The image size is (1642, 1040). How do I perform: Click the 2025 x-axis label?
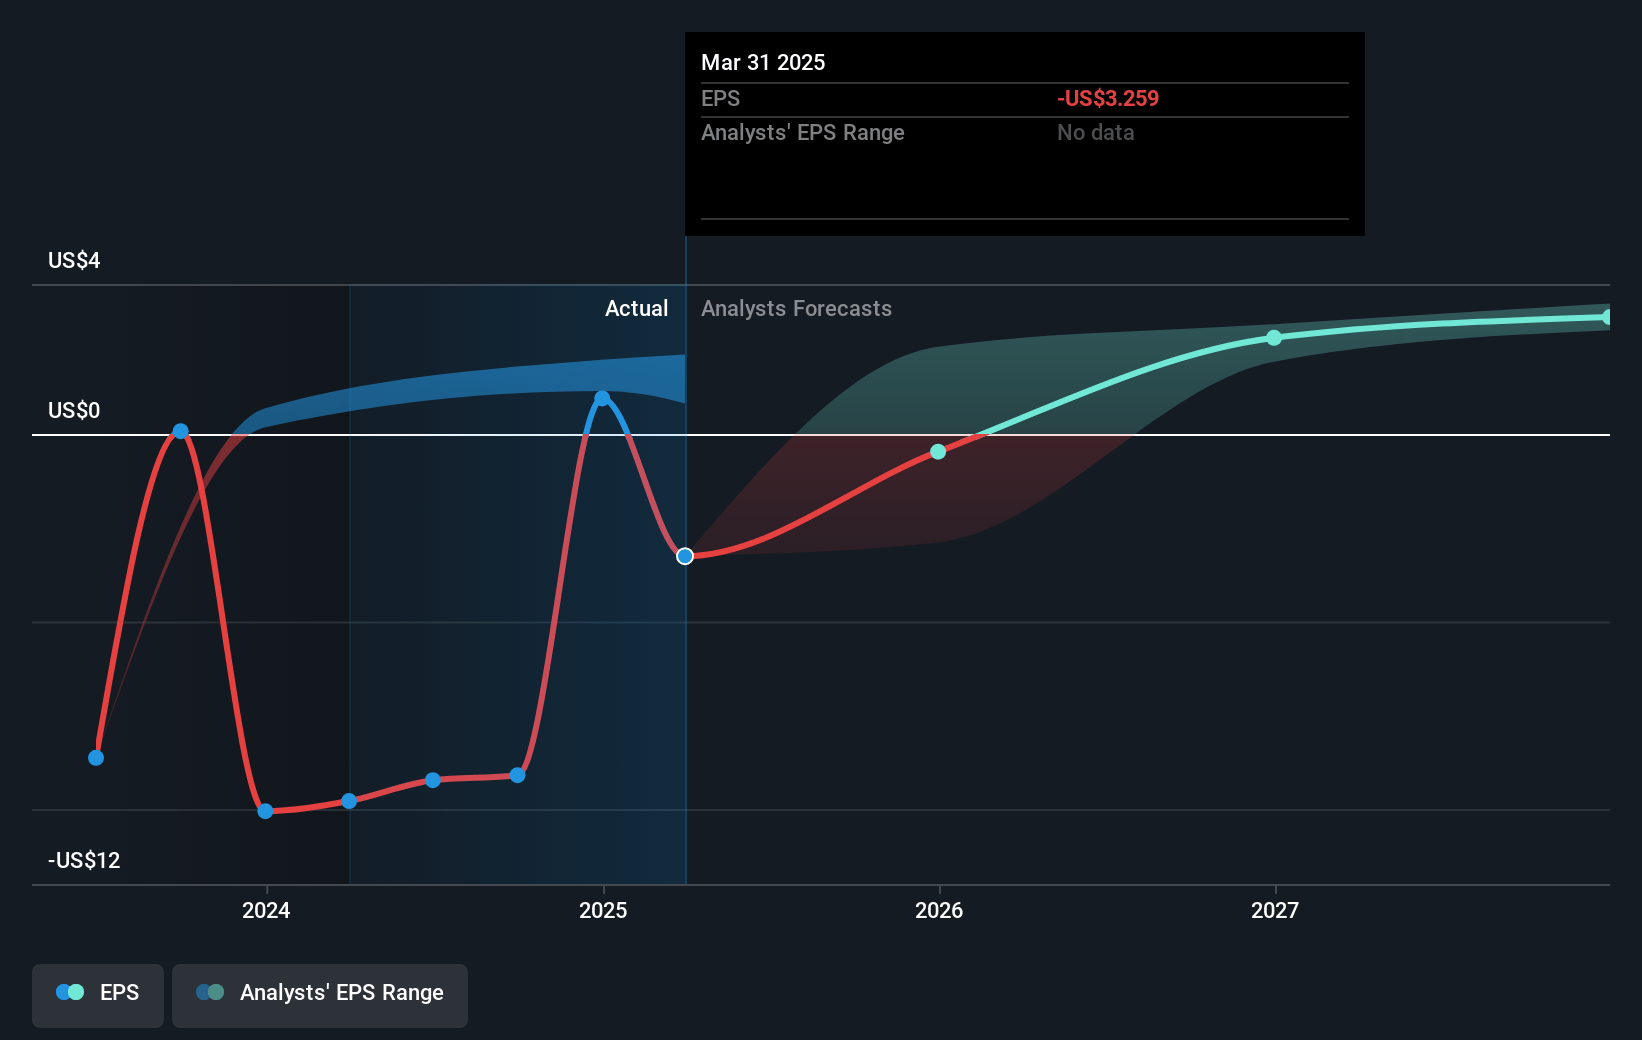coord(603,910)
